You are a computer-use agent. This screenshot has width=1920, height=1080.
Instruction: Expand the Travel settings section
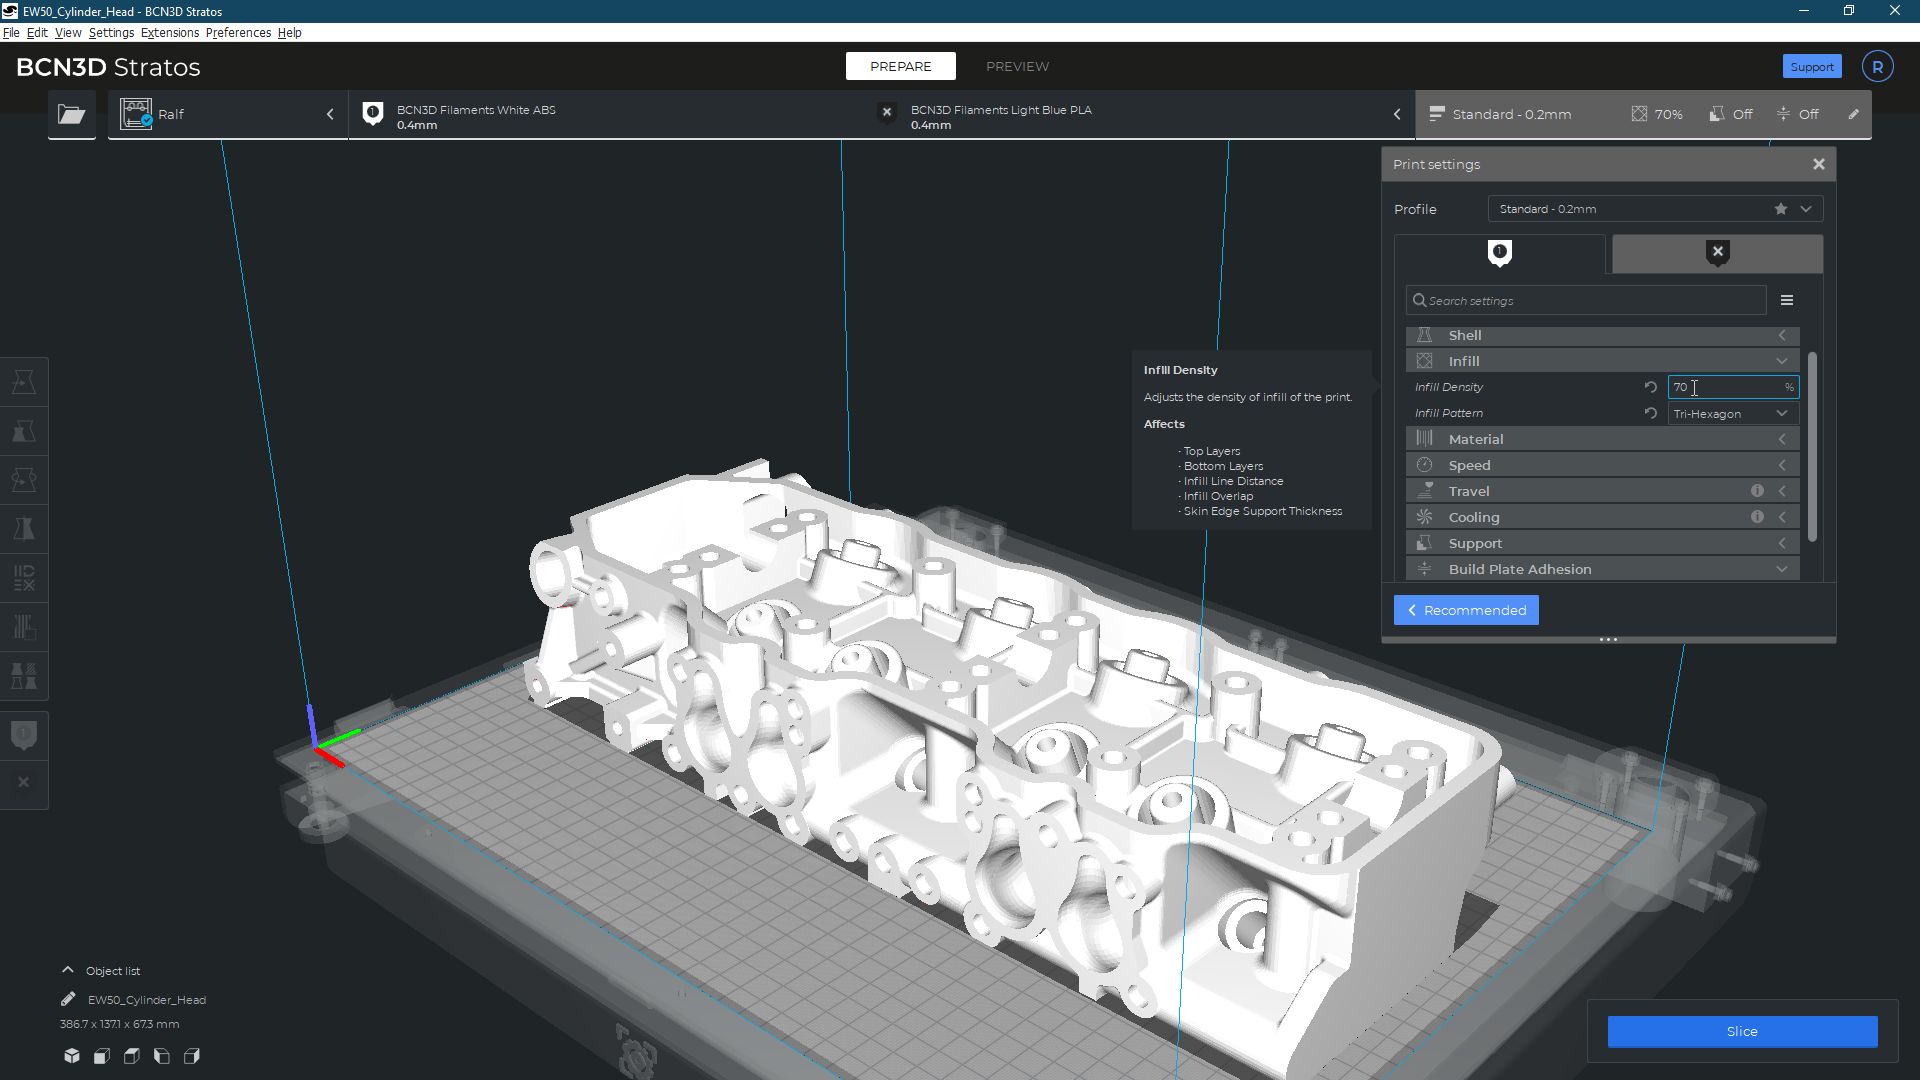1602,491
